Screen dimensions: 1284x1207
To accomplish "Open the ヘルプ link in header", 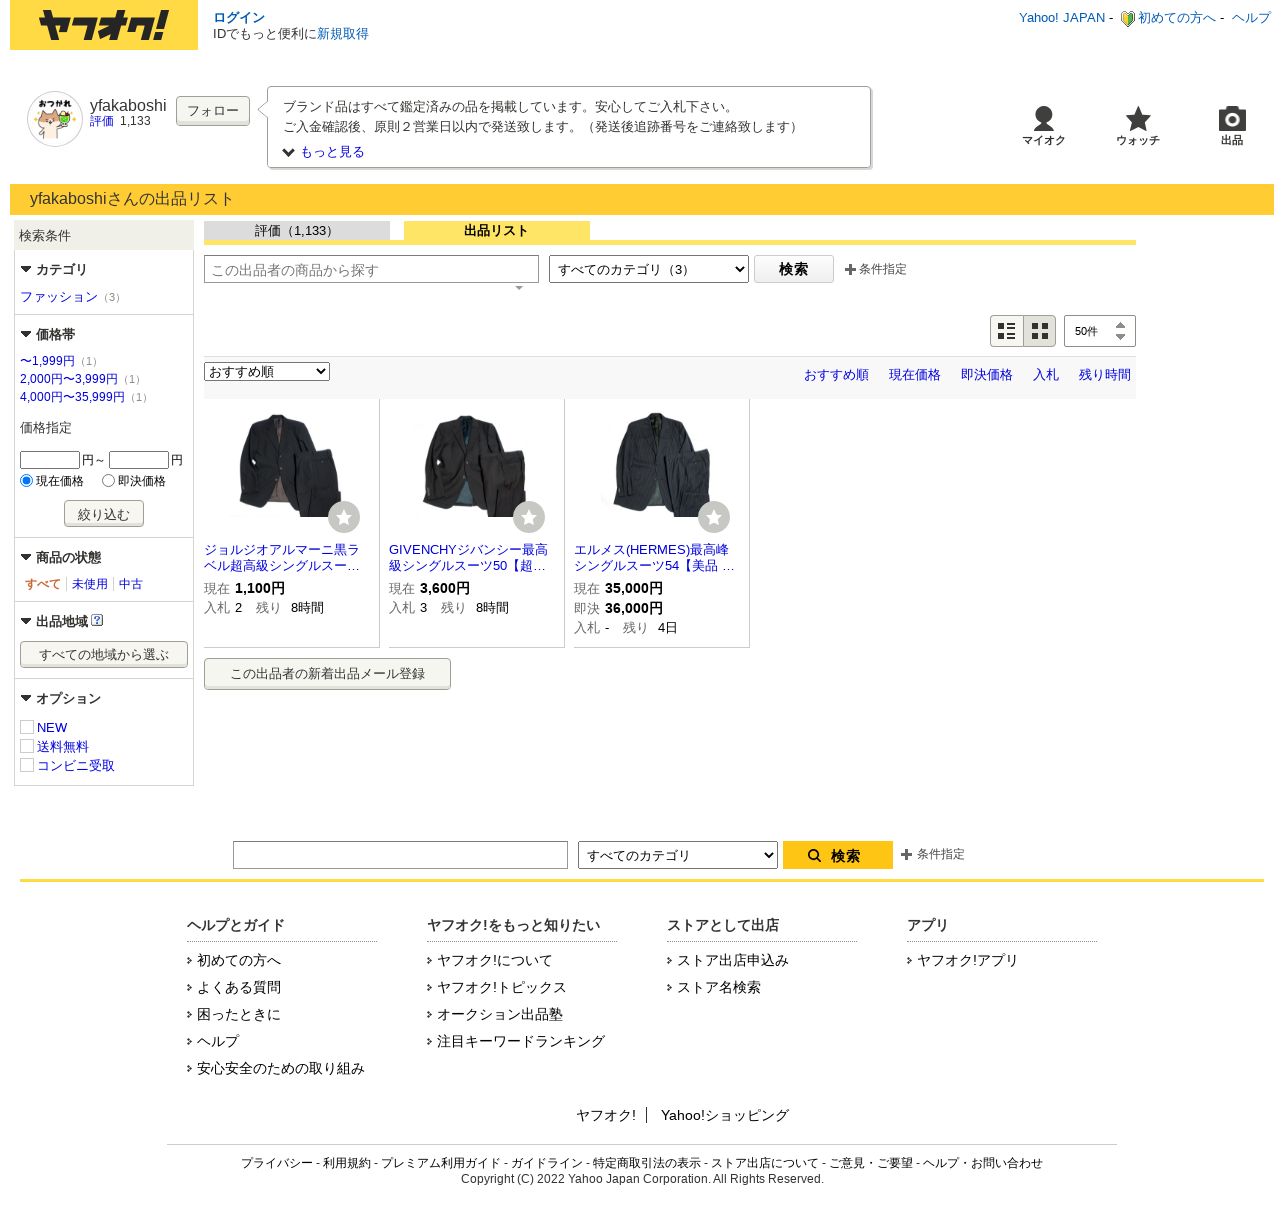I will click(x=1251, y=18).
